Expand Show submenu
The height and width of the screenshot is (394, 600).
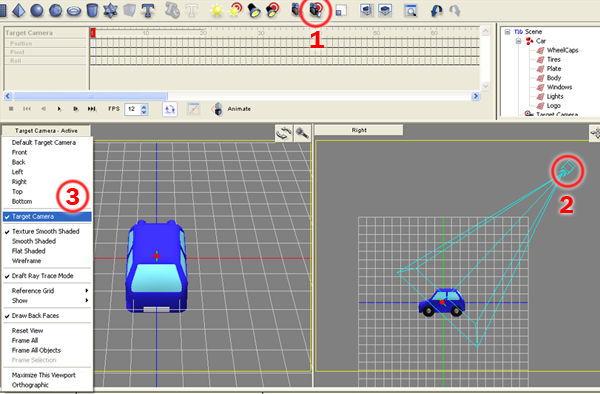pos(47,301)
